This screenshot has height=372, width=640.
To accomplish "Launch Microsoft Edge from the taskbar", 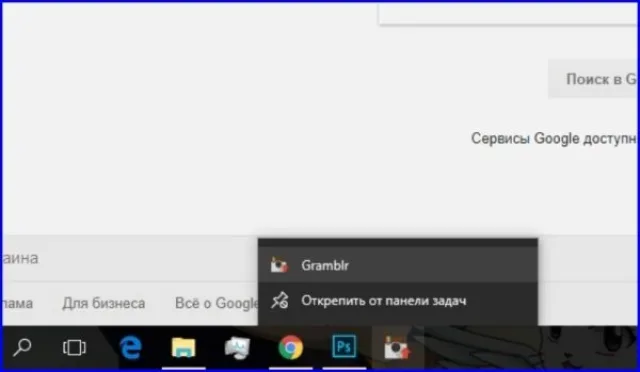I will (131, 348).
